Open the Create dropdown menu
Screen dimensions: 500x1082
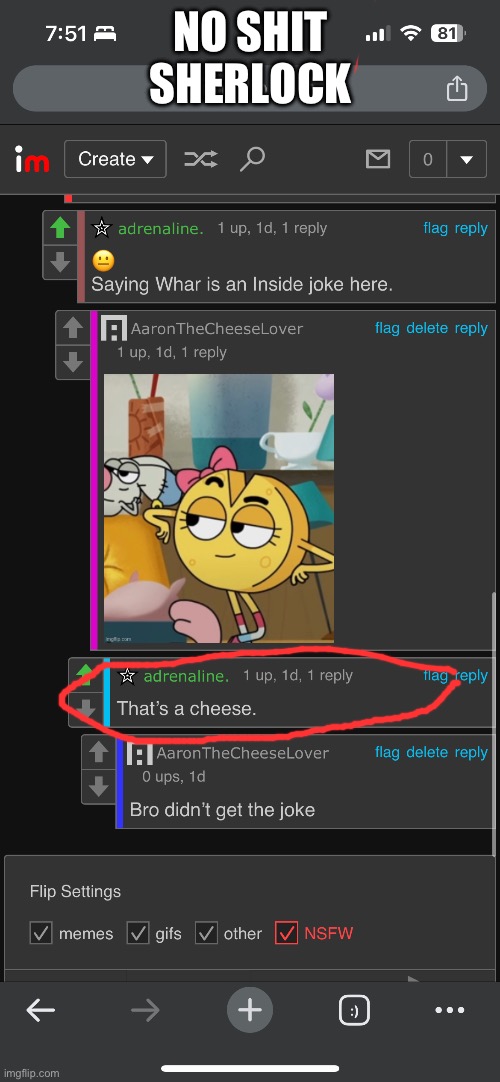(x=115, y=159)
